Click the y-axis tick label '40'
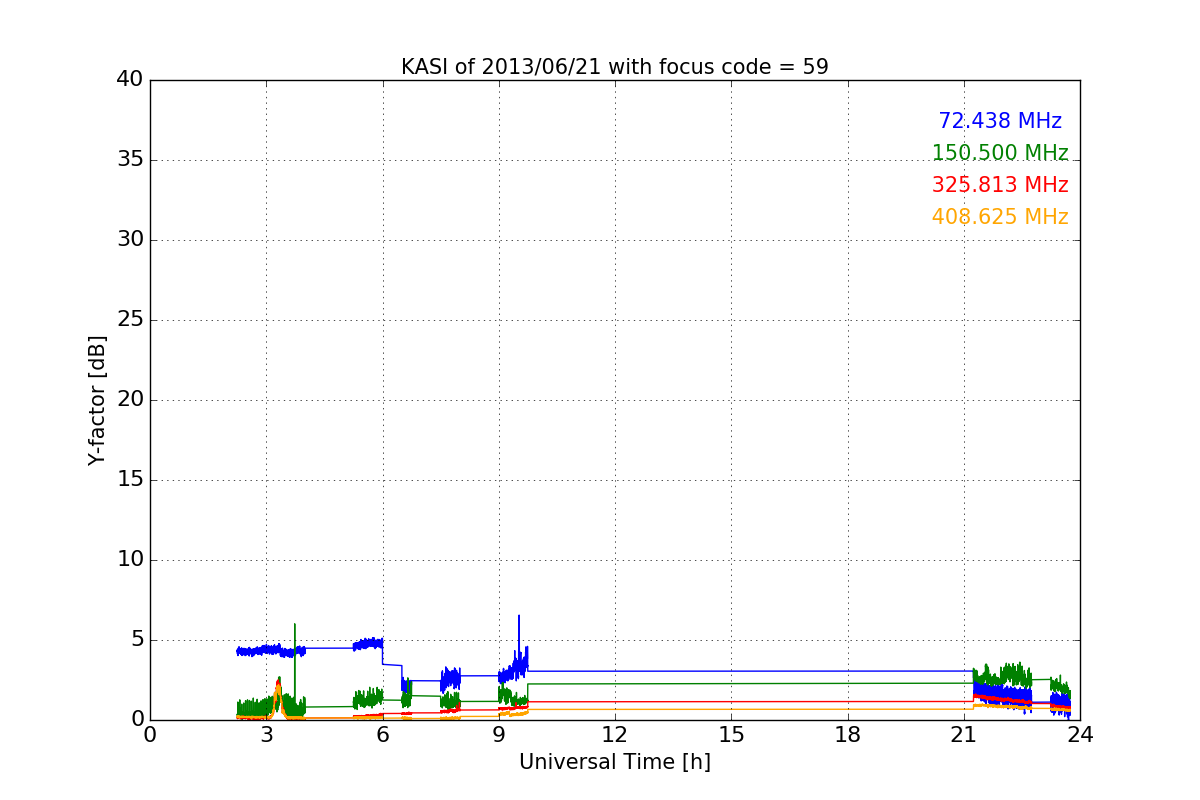The image size is (1200, 800). [x=130, y=80]
